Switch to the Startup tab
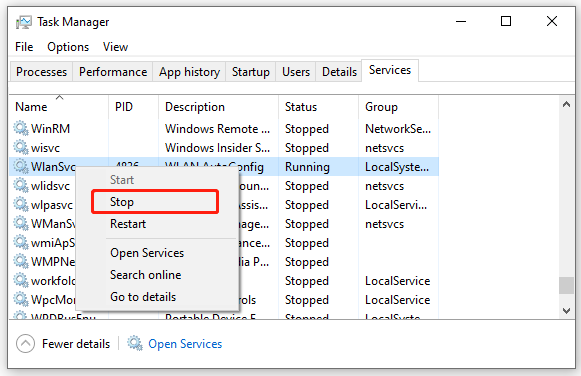 click(x=251, y=71)
